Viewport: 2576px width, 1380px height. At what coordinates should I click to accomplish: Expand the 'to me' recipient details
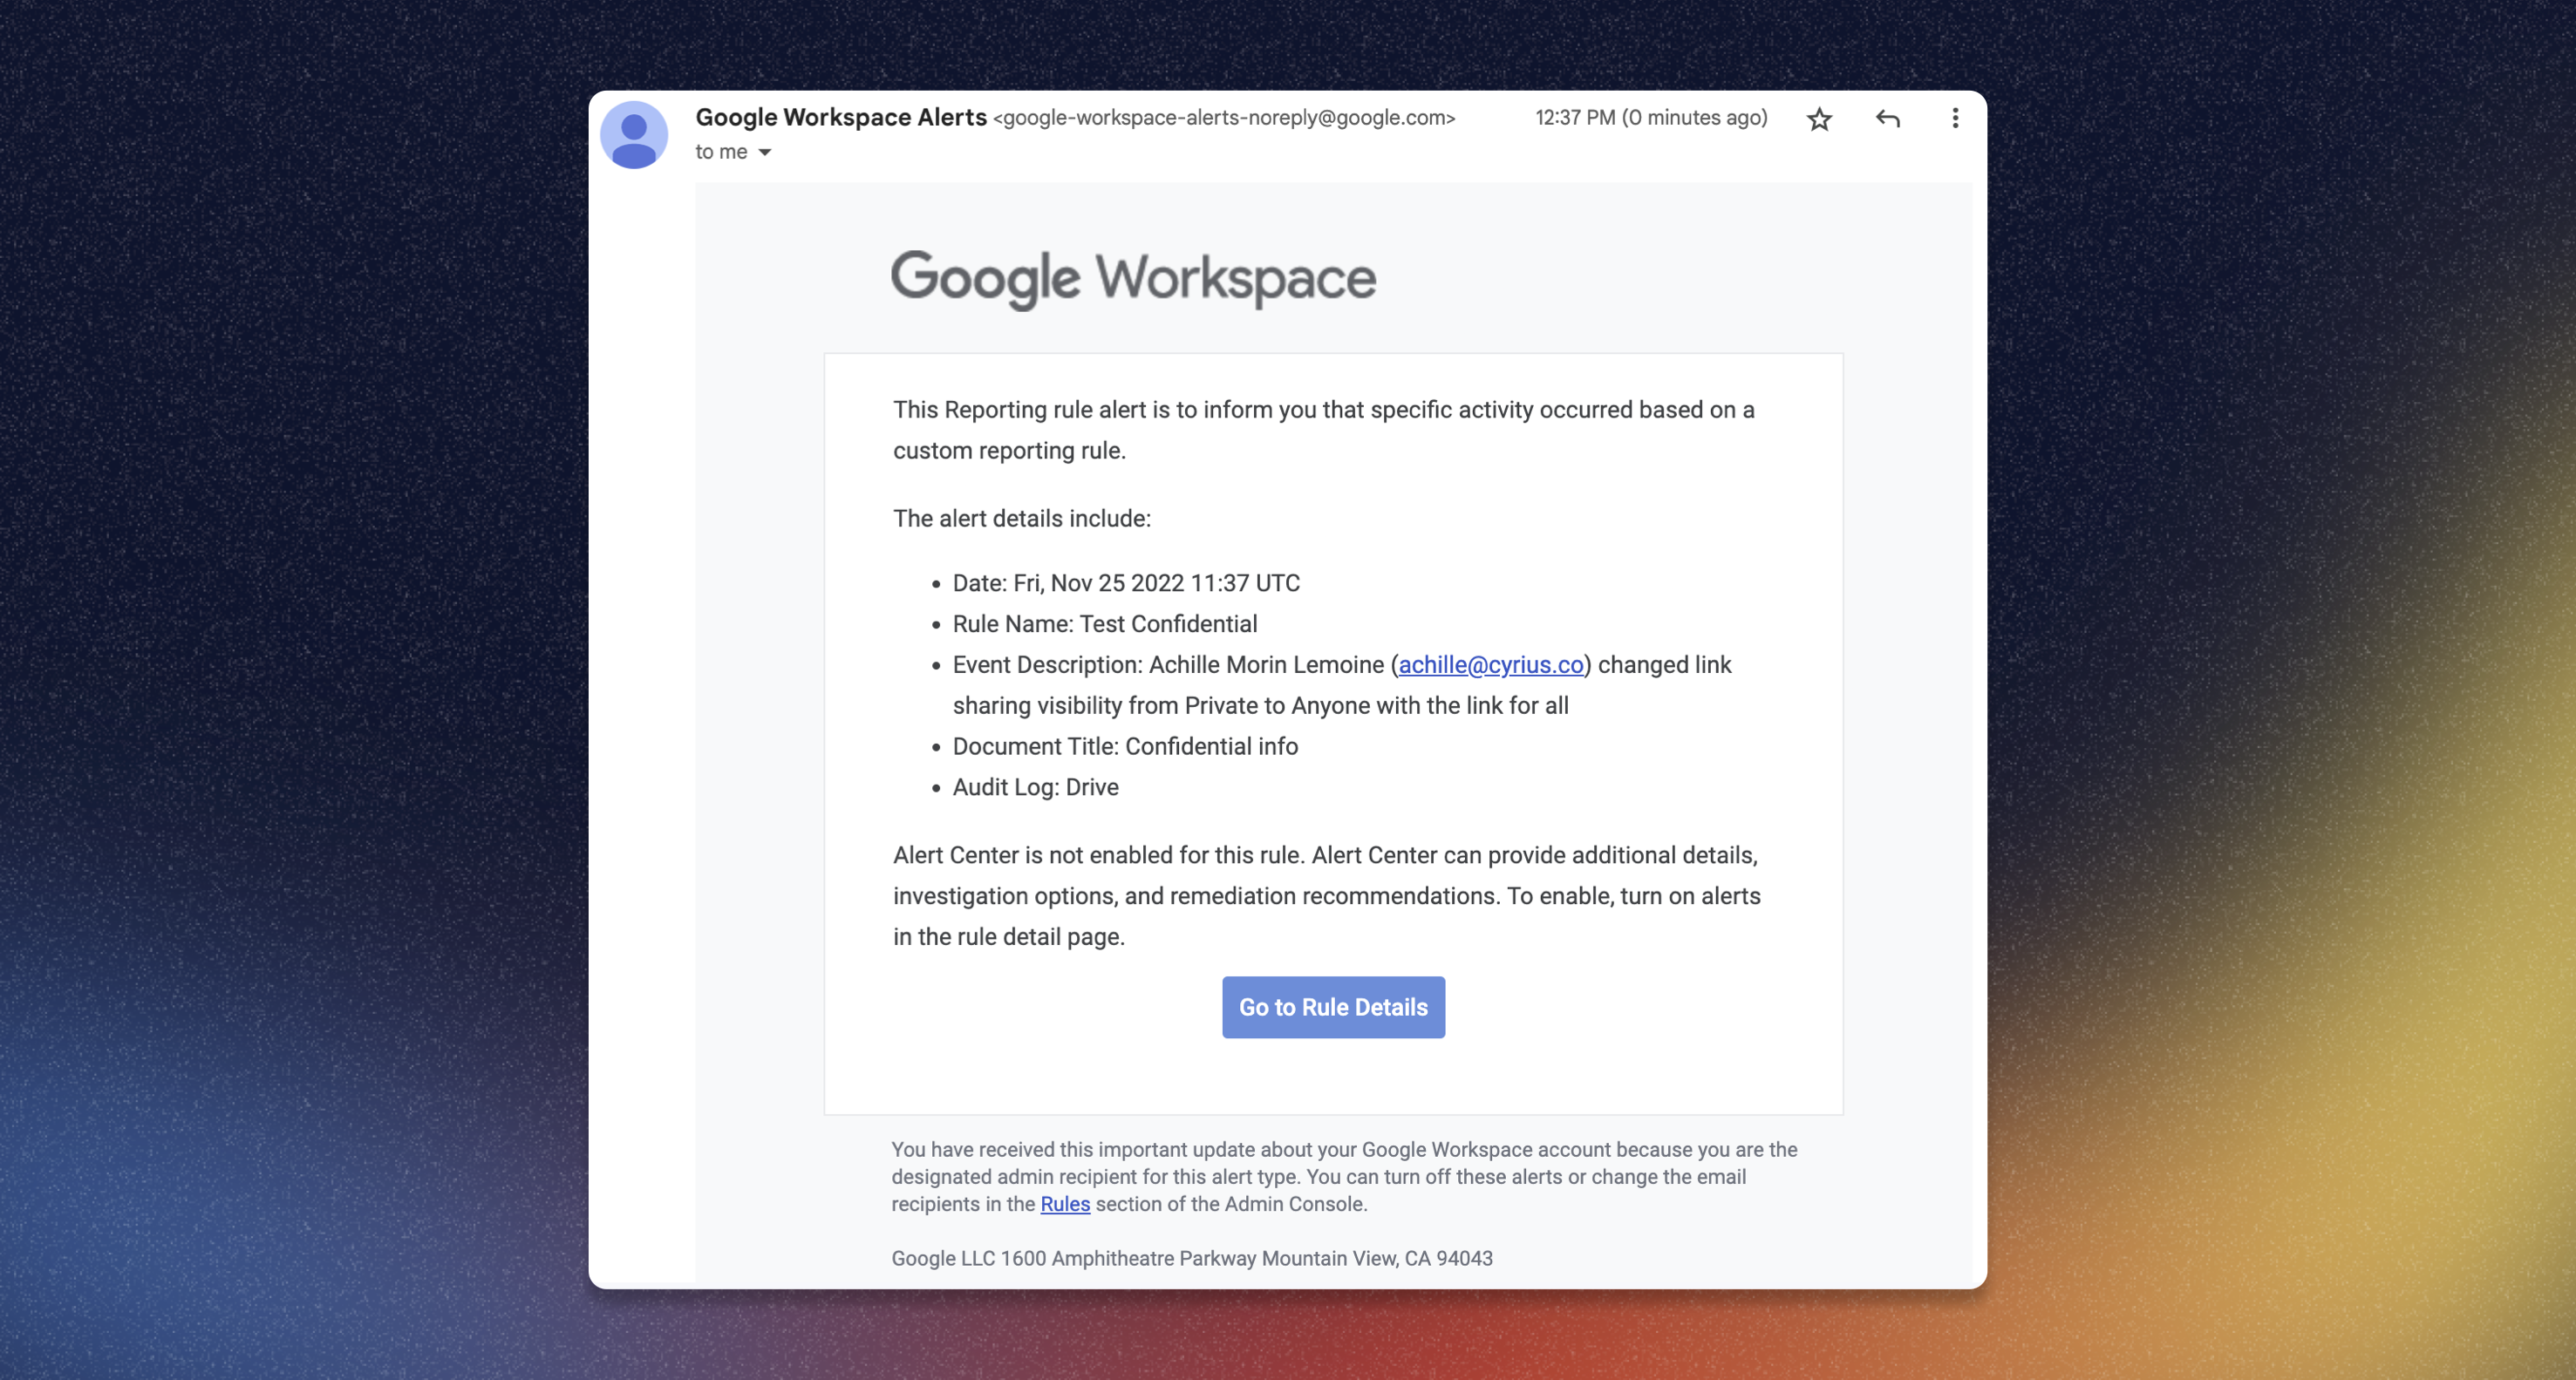pos(765,152)
